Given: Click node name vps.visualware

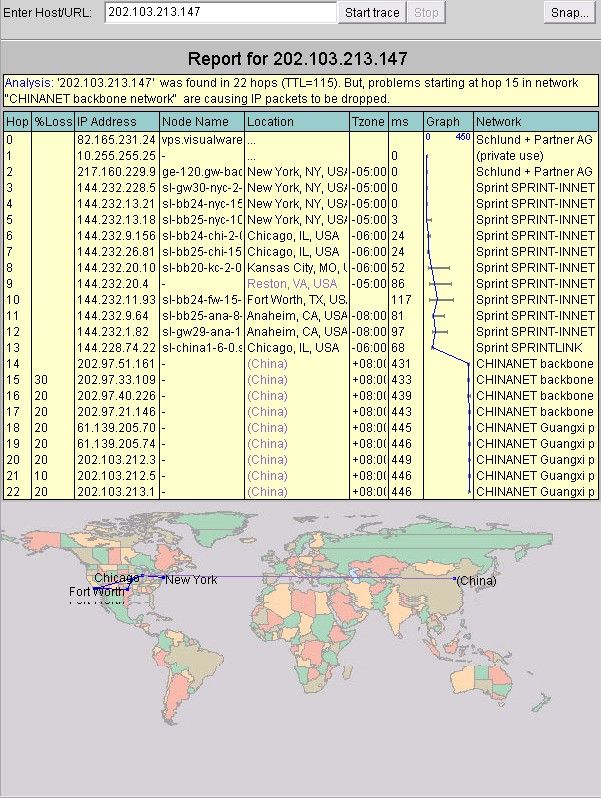Looking at the screenshot, I should 202,139.
